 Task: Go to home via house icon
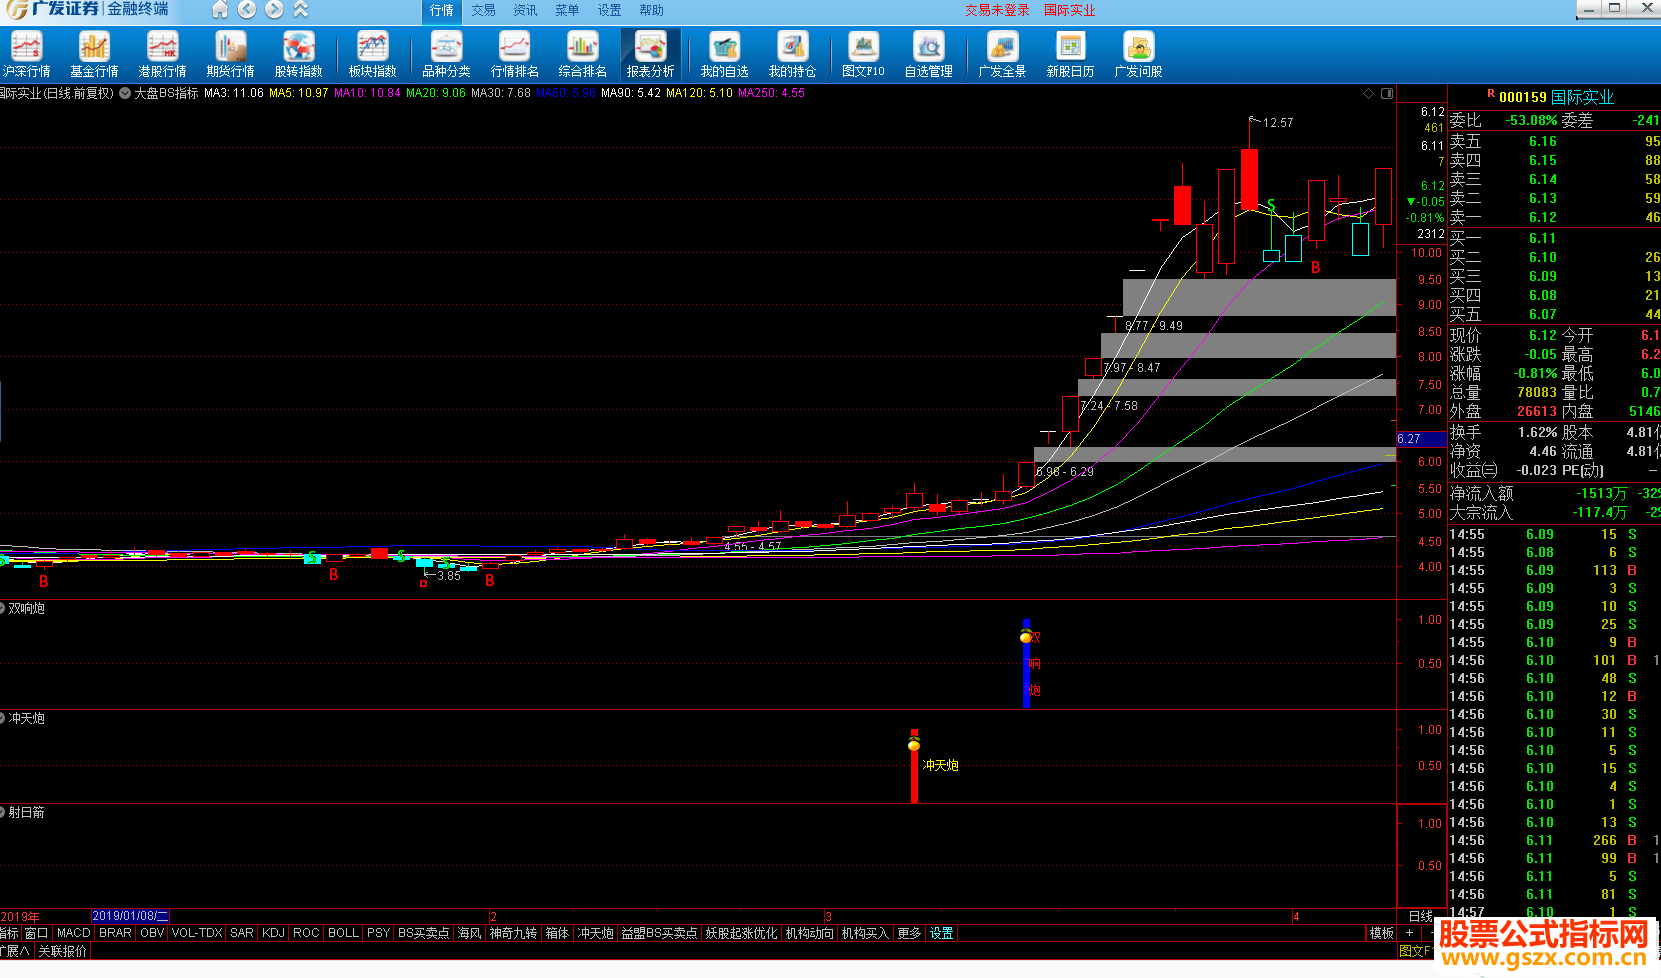tap(220, 10)
